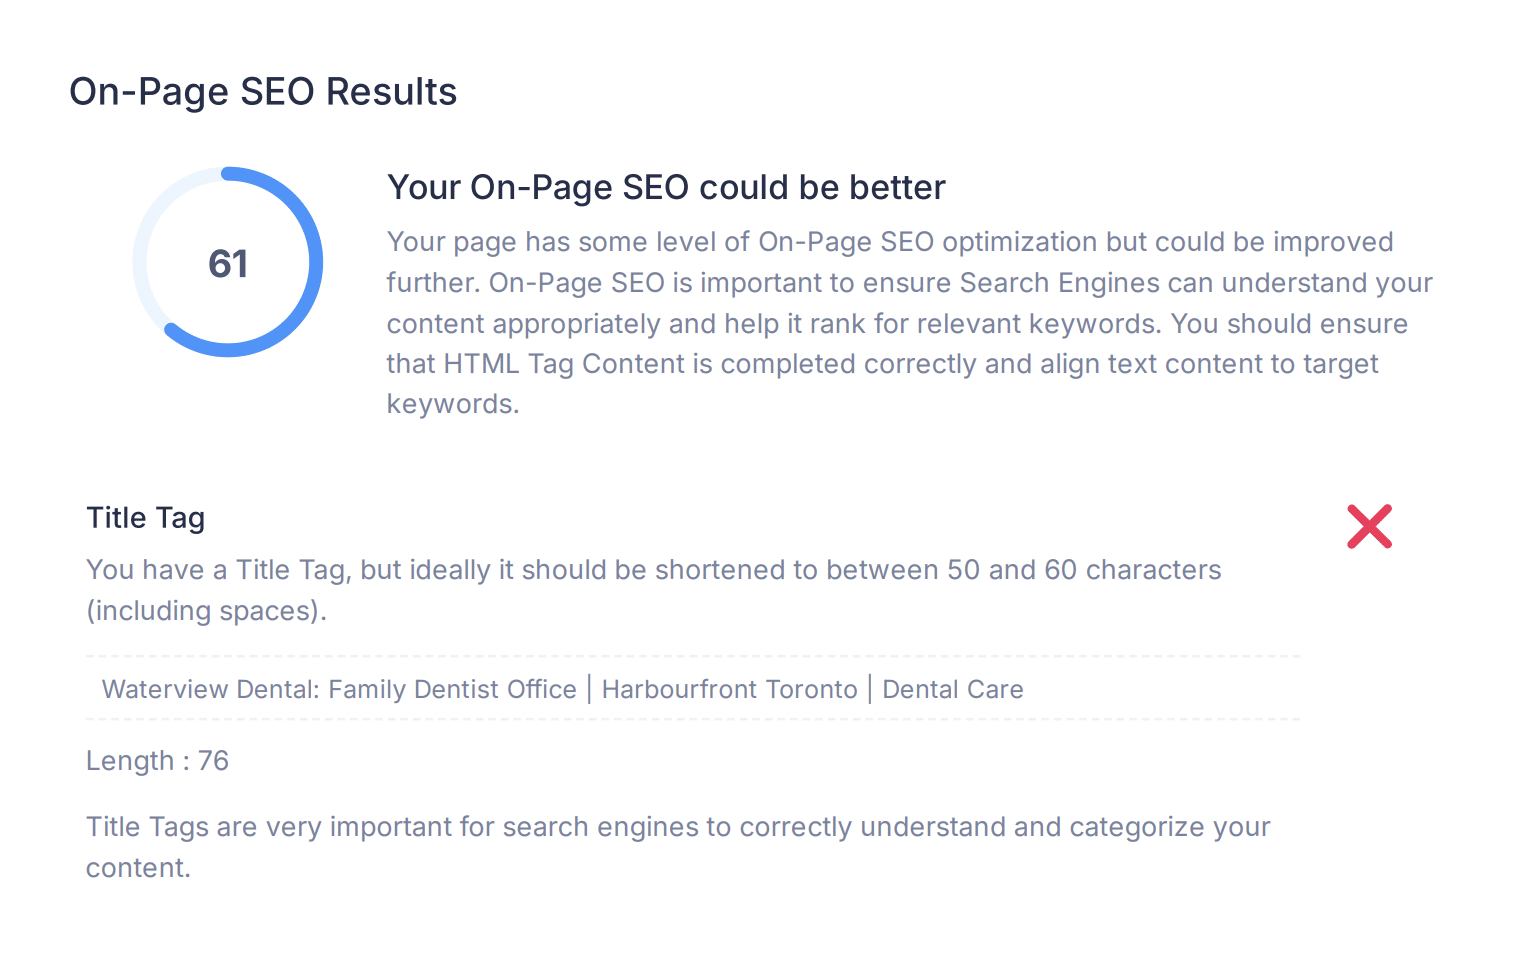Select the Waterview Dental title tag text
1522x972 pixels.
click(563, 689)
